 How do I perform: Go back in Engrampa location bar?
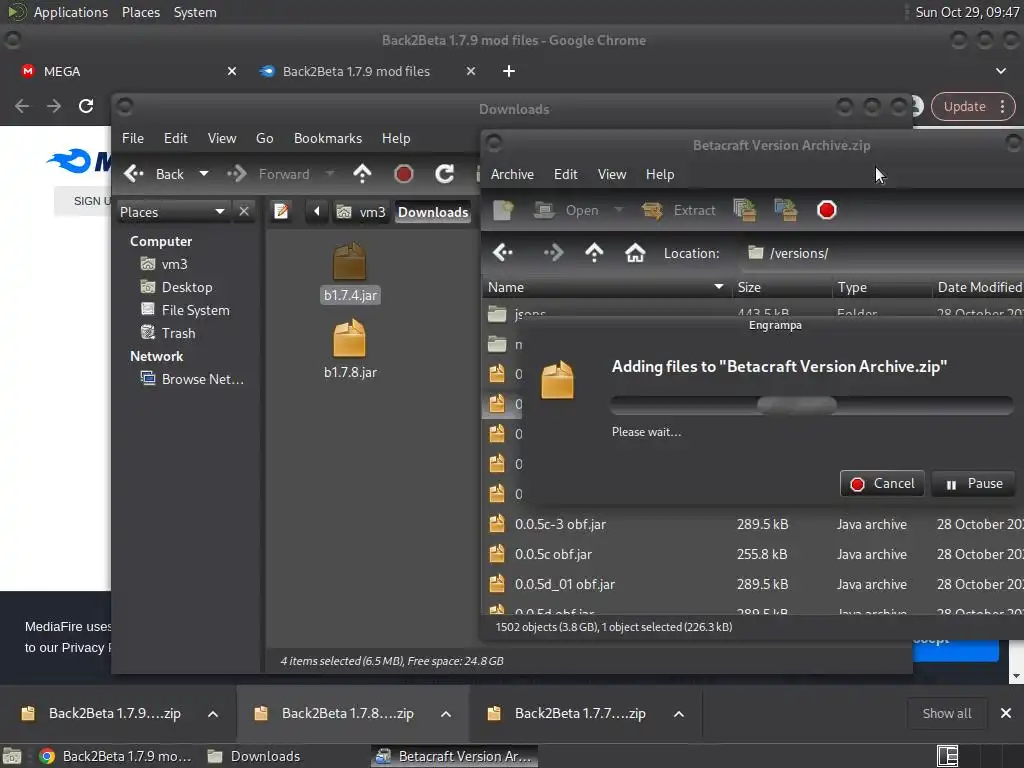[503, 253]
